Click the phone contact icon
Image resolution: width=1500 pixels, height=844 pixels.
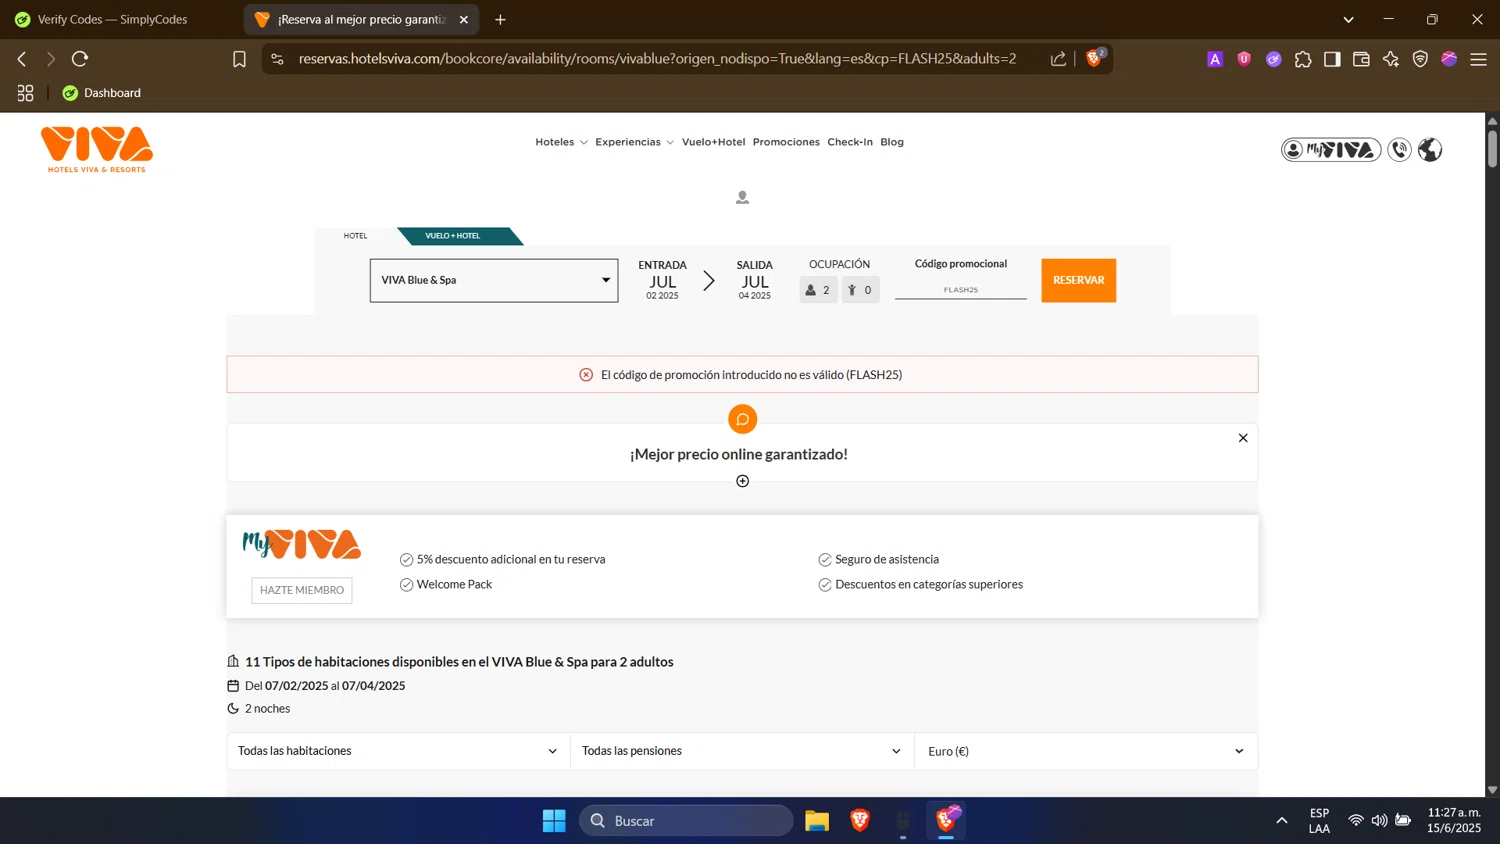coord(1400,150)
